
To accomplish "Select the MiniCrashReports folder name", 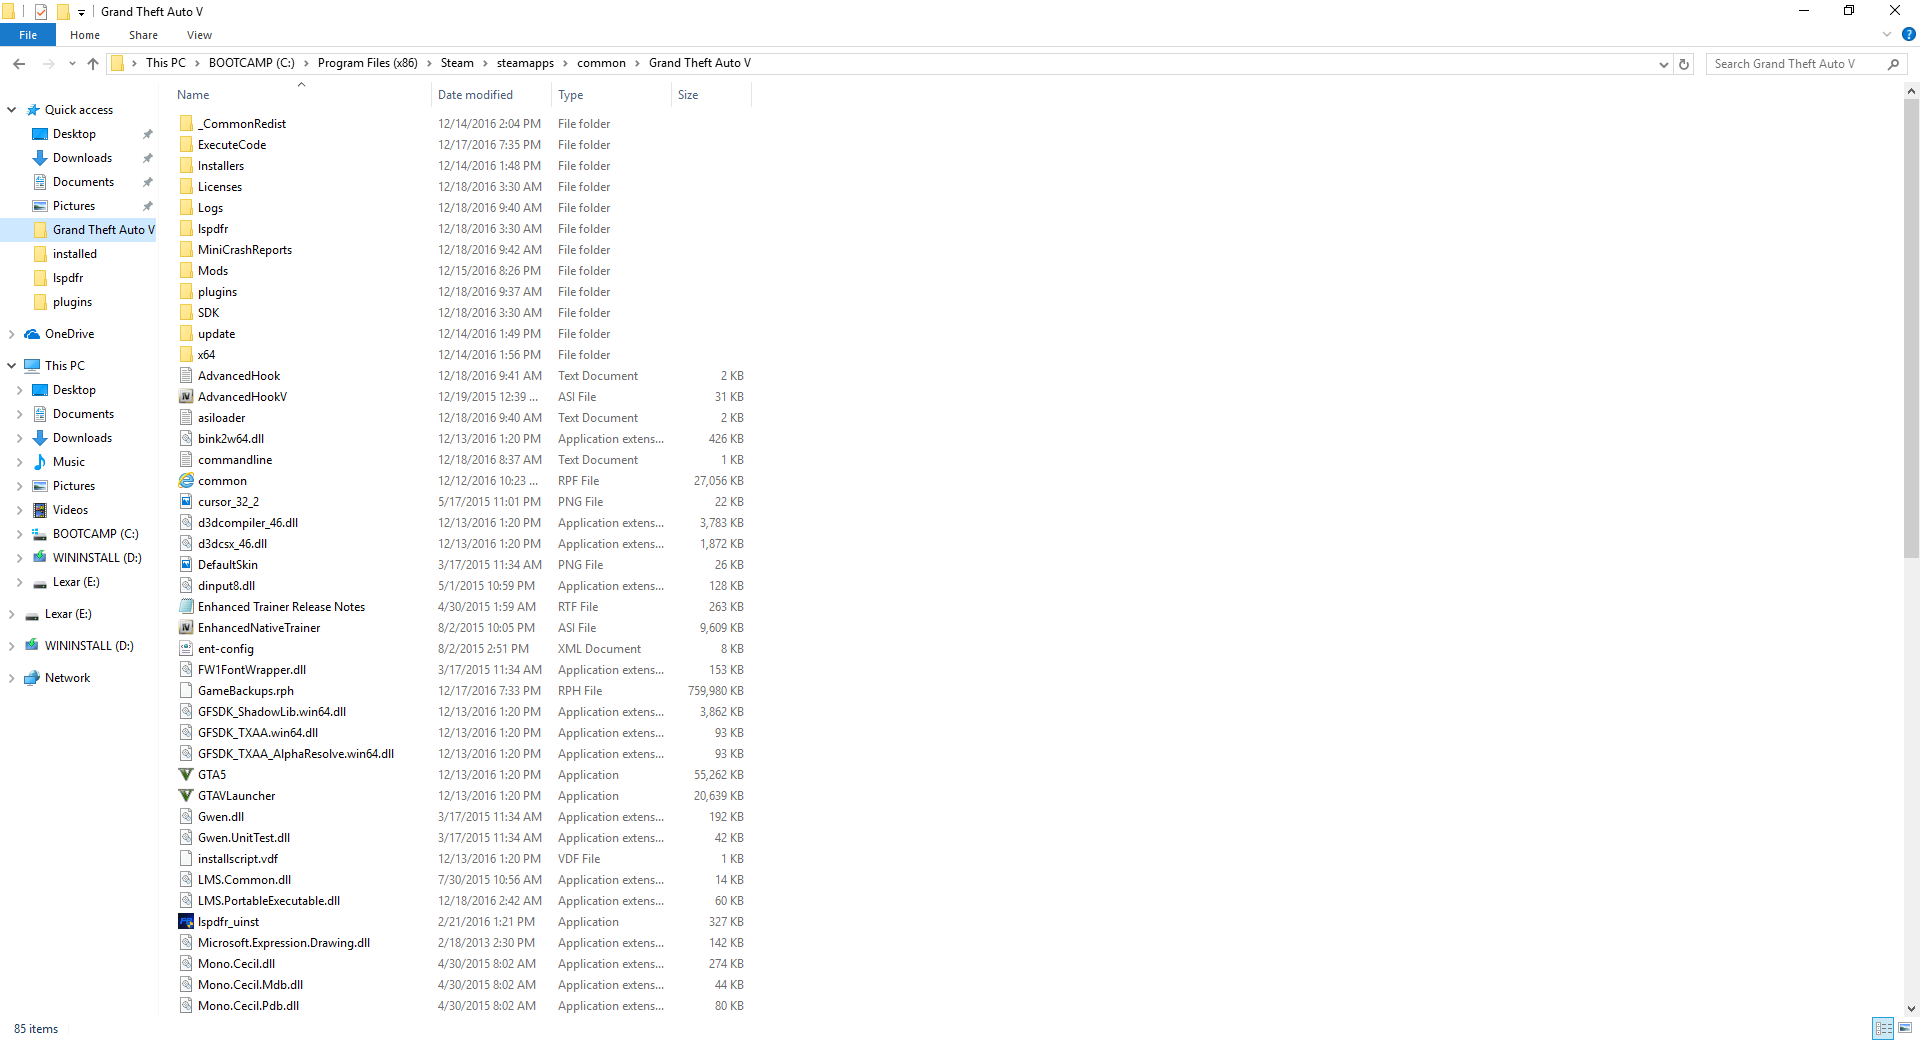I will [x=245, y=250].
